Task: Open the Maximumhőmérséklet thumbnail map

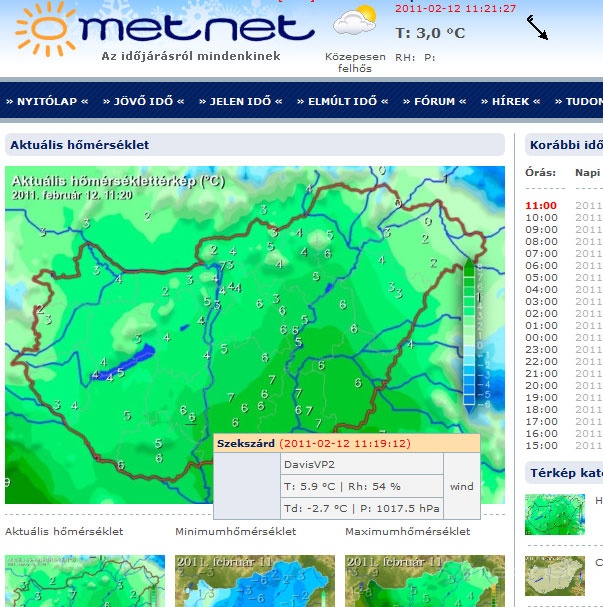Action: pyautogui.click(x=418, y=580)
